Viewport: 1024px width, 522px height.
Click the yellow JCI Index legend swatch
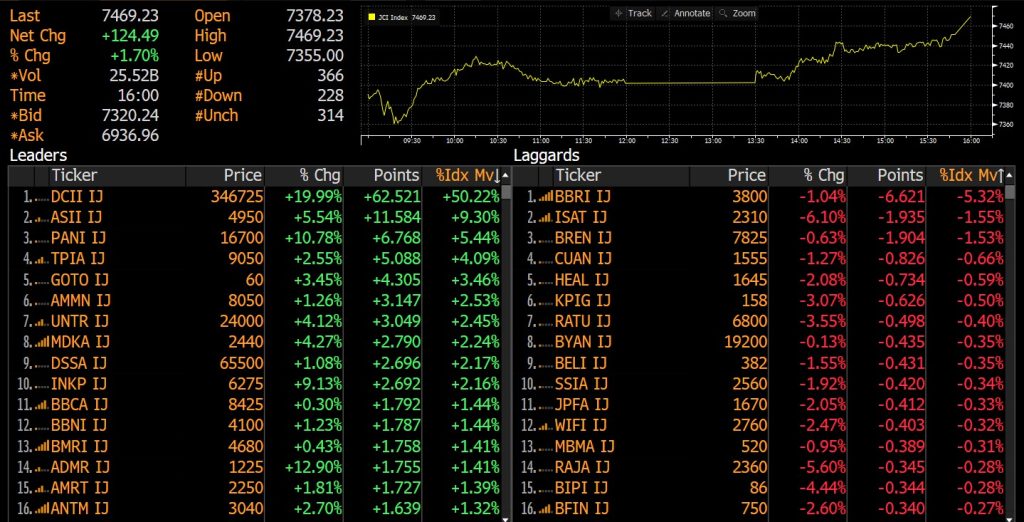(x=374, y=16)
